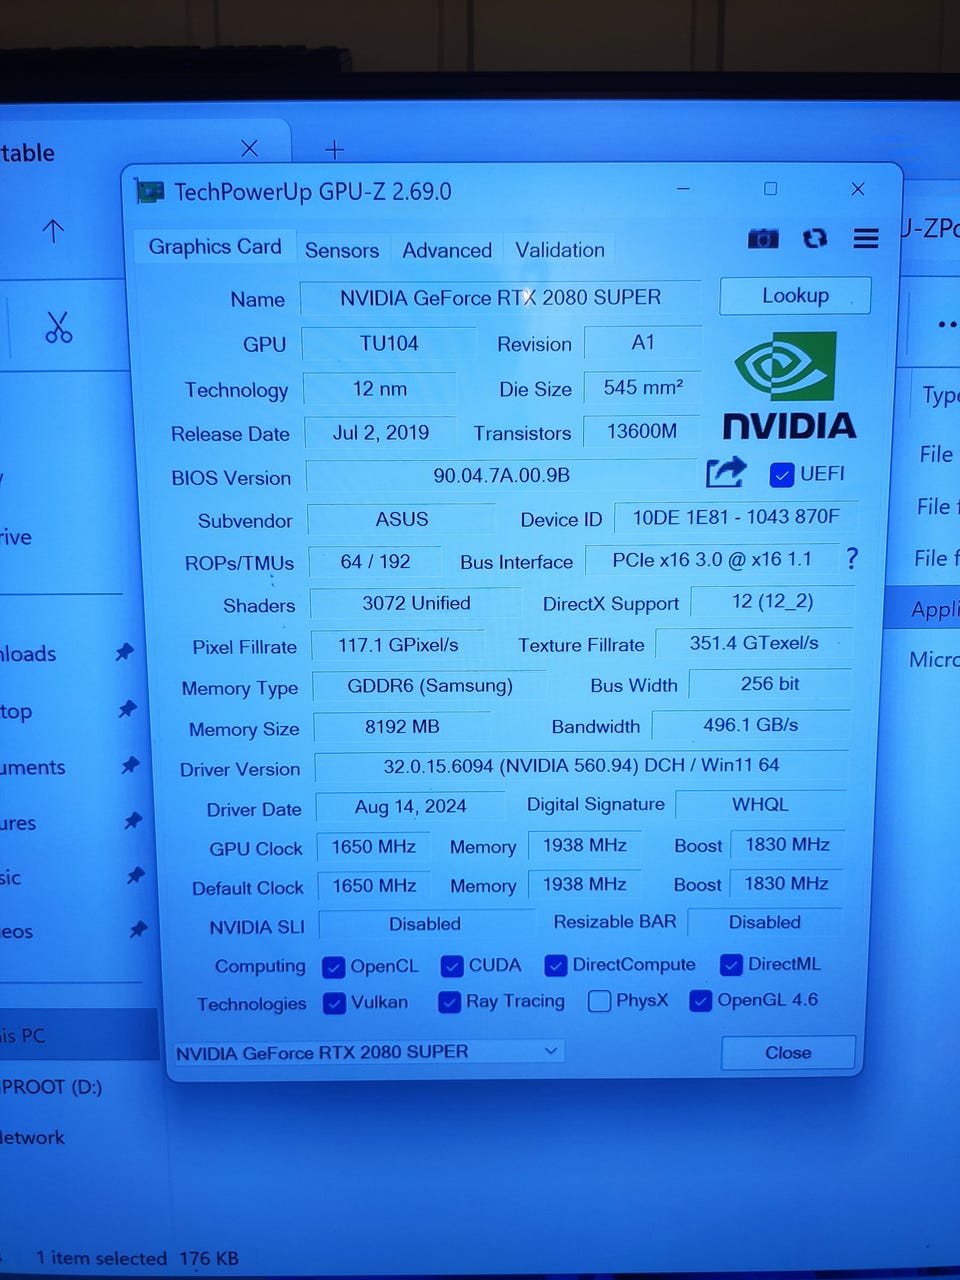Open Documents in File Explorer sidebar
Screen dimensions: 960x1280
[x=33, y=767]
